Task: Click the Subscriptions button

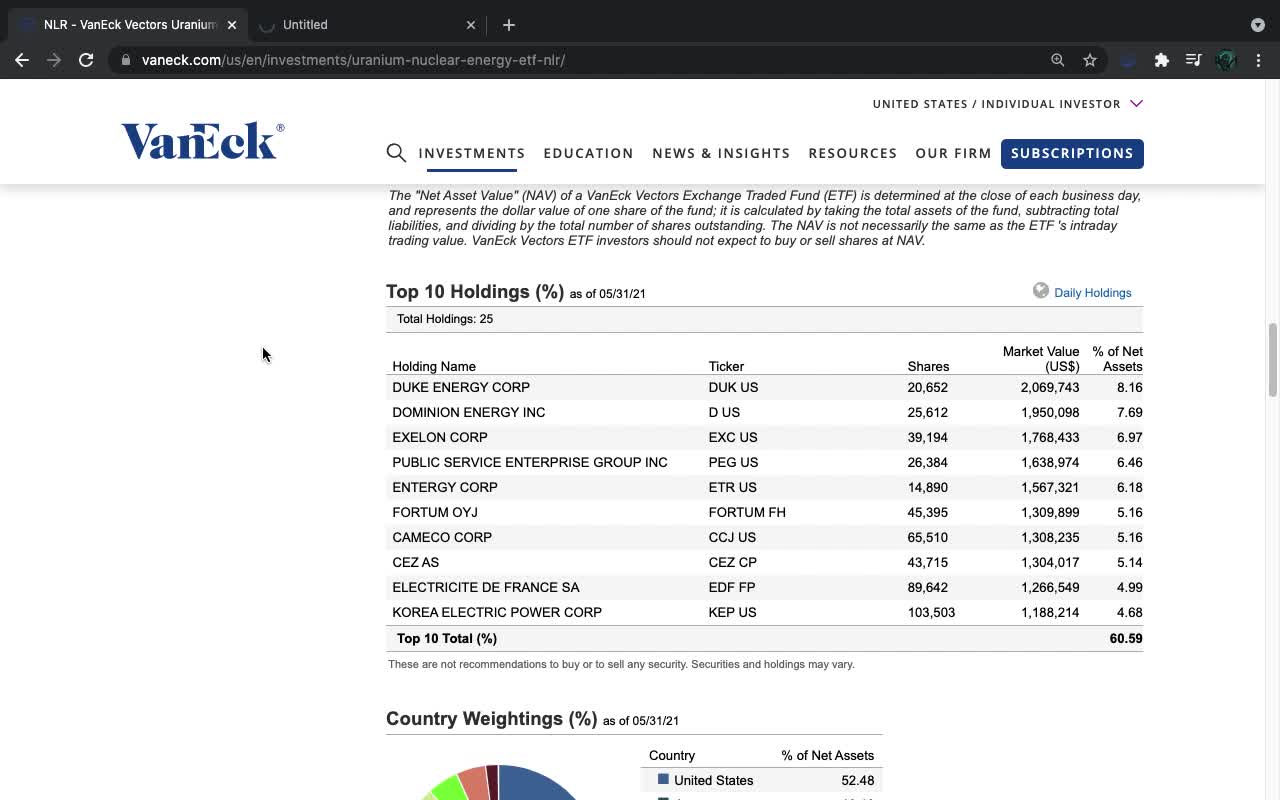Action: click(x=1072, y=153)
